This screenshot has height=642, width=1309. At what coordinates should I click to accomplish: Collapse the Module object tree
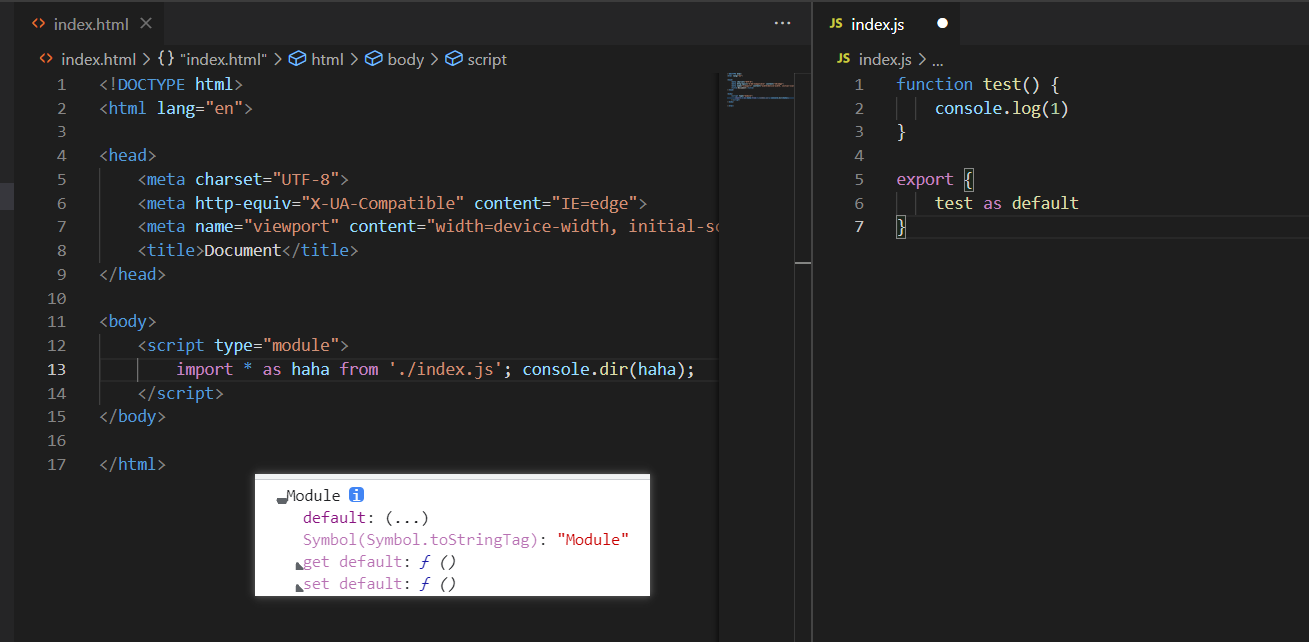pos(281,497)
